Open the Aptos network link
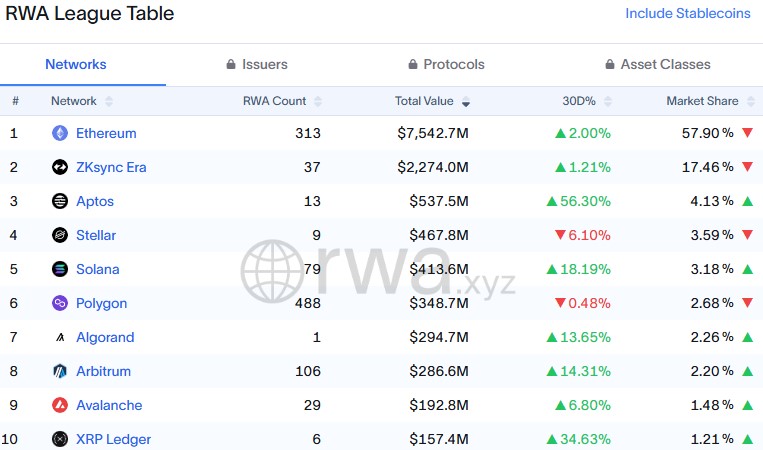The width and height of the screenshot is (763, 450). (95, 201)
